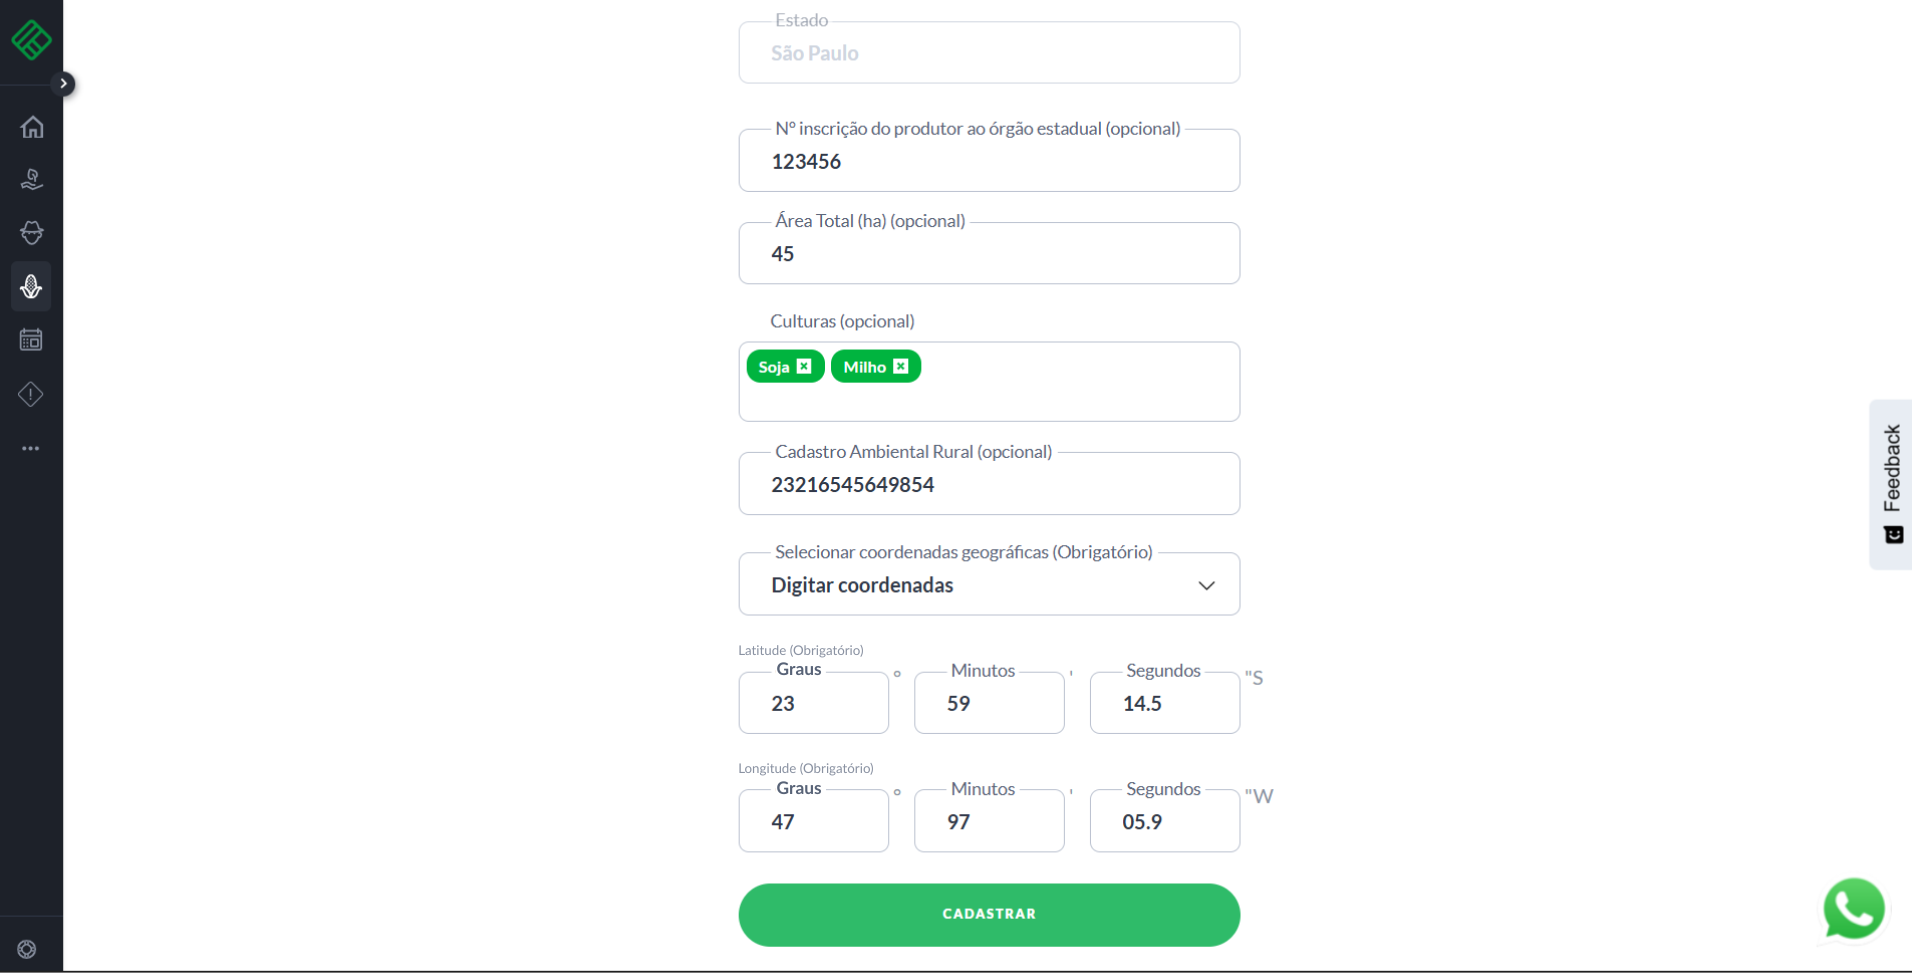1912x973 pixels.
Task: Click the Área Total (ha) input field
Action: coord(988,254)
